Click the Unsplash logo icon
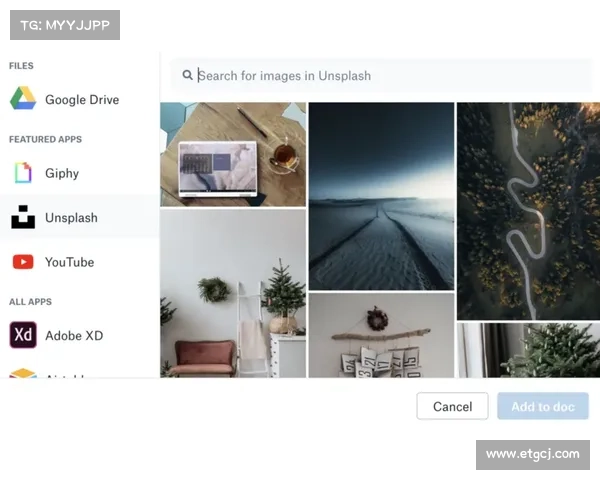This screenshot has height=480, width=600. pos(23,217)
